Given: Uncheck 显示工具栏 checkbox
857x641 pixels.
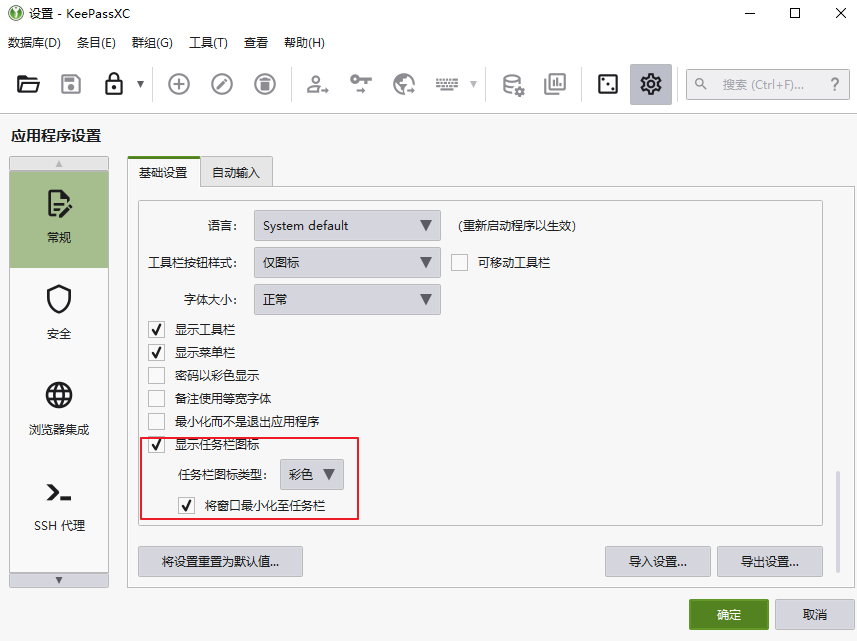Looking at the screenshot, I should pos(156,330).
